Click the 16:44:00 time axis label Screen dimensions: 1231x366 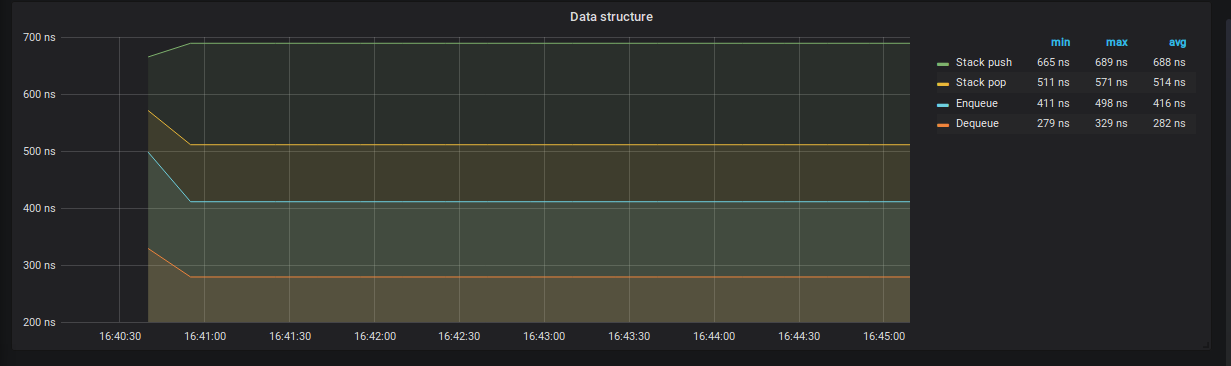pyautogui.click(x=714, y=337)
